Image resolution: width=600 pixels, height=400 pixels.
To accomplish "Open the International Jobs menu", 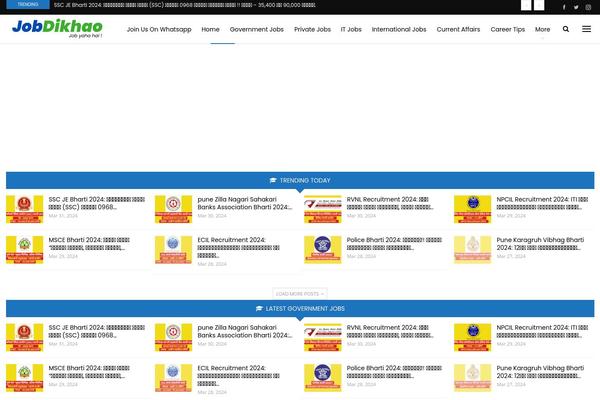I will pos(399,29).
